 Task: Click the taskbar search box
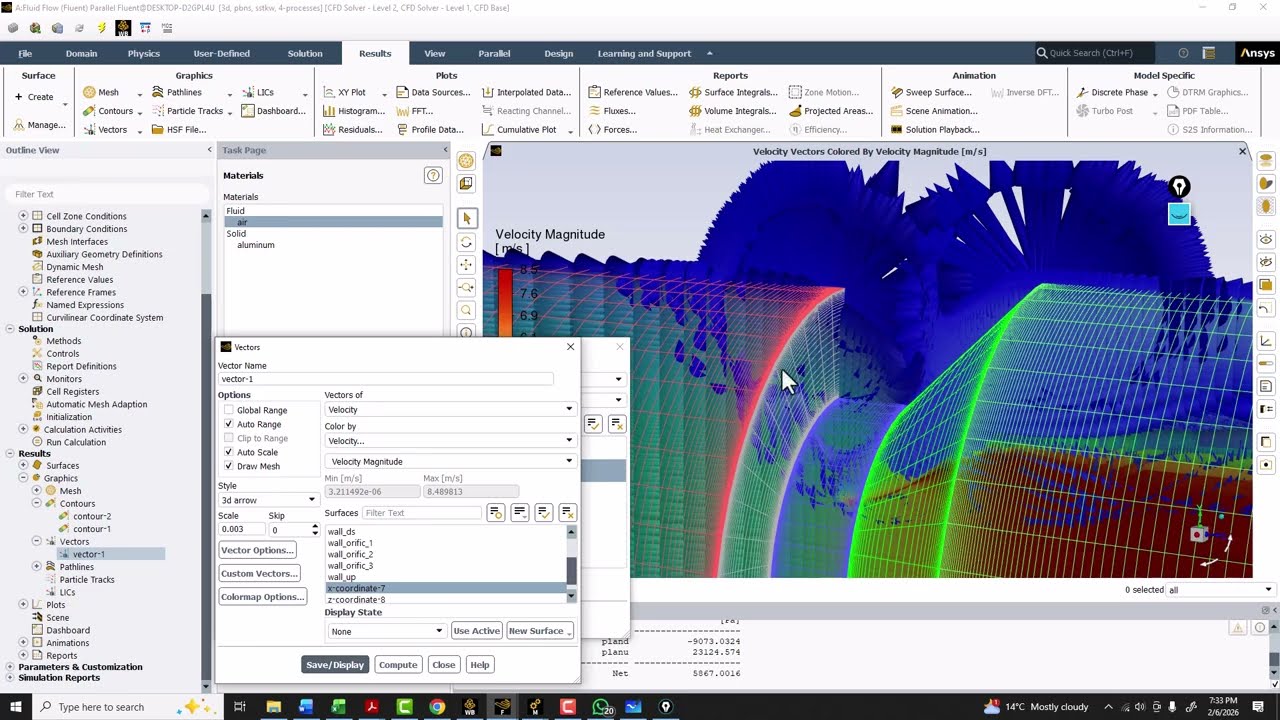[x=125, y=707]
